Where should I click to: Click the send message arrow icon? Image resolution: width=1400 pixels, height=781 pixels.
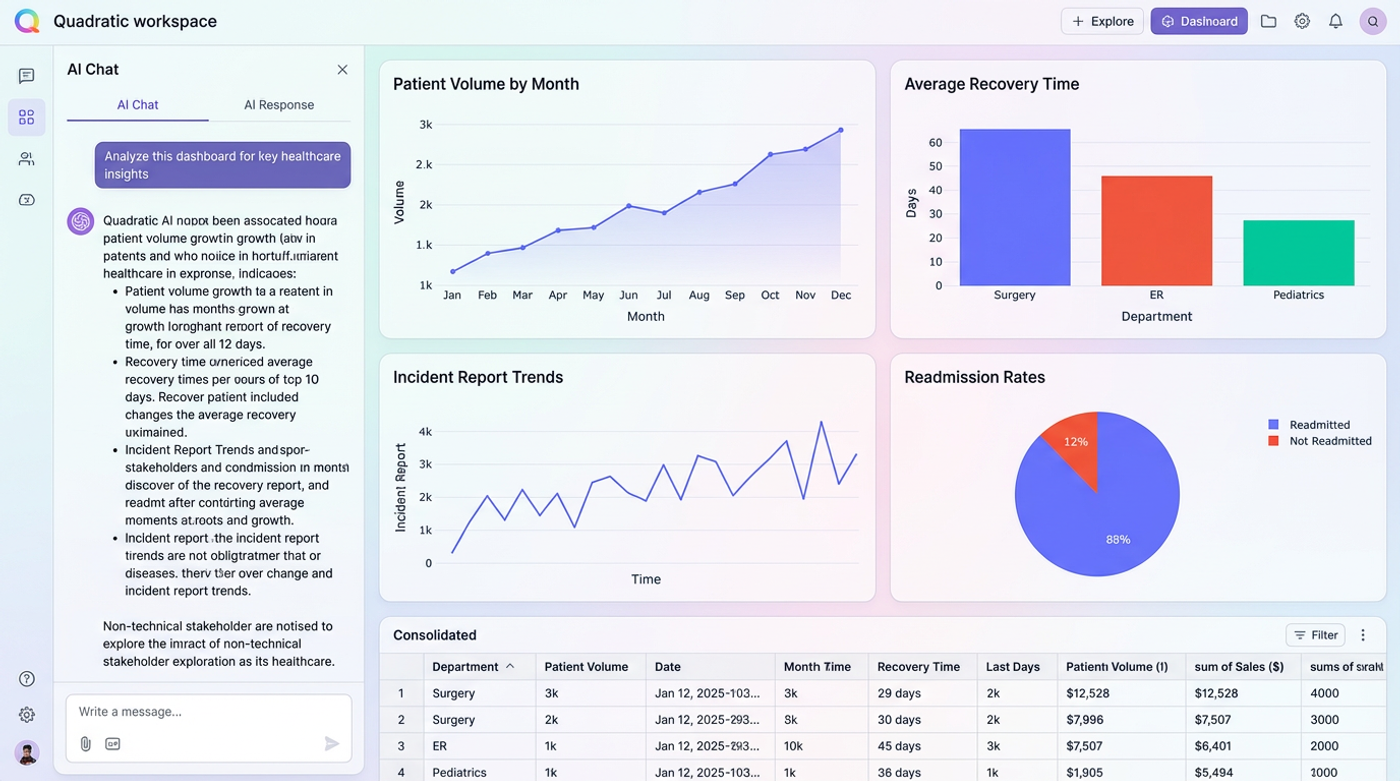click(x=331, y=743)
